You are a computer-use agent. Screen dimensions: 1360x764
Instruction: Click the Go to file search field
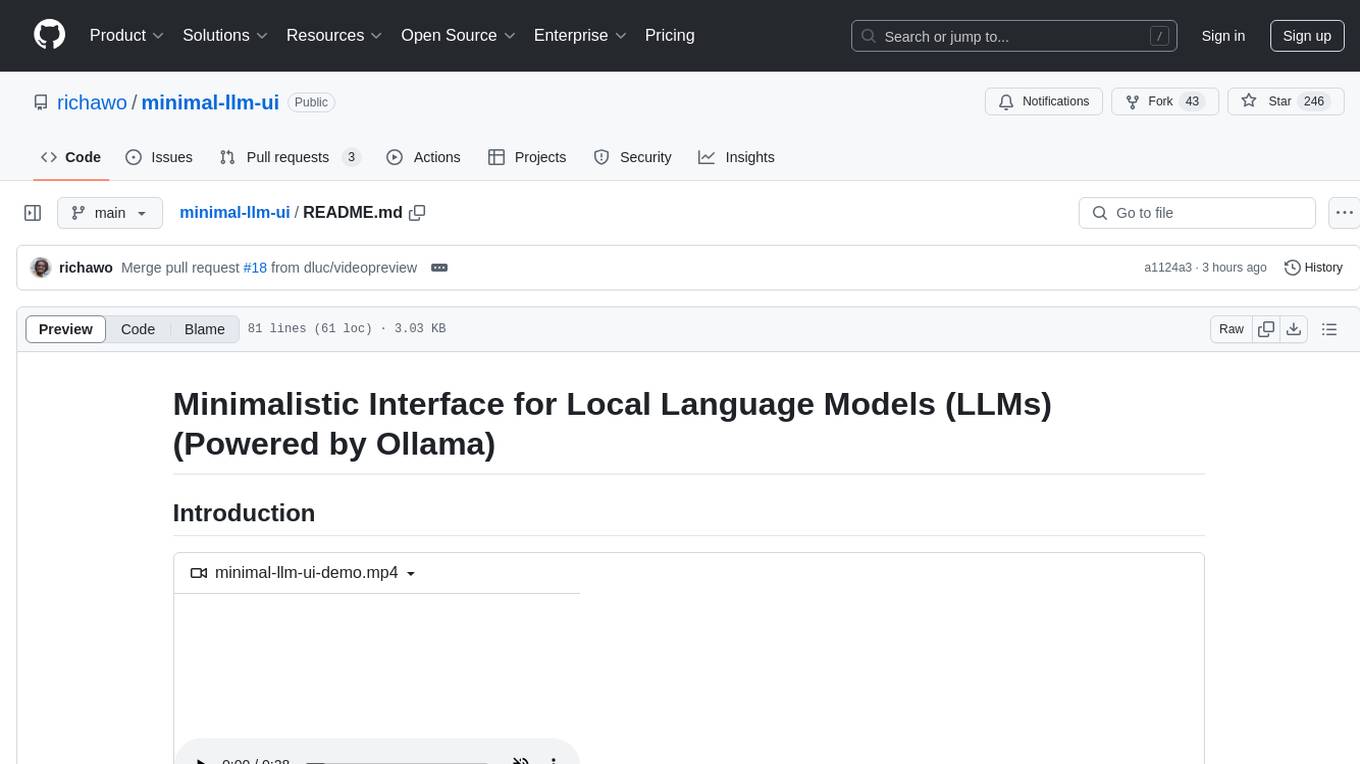(x=1197, y=213)
